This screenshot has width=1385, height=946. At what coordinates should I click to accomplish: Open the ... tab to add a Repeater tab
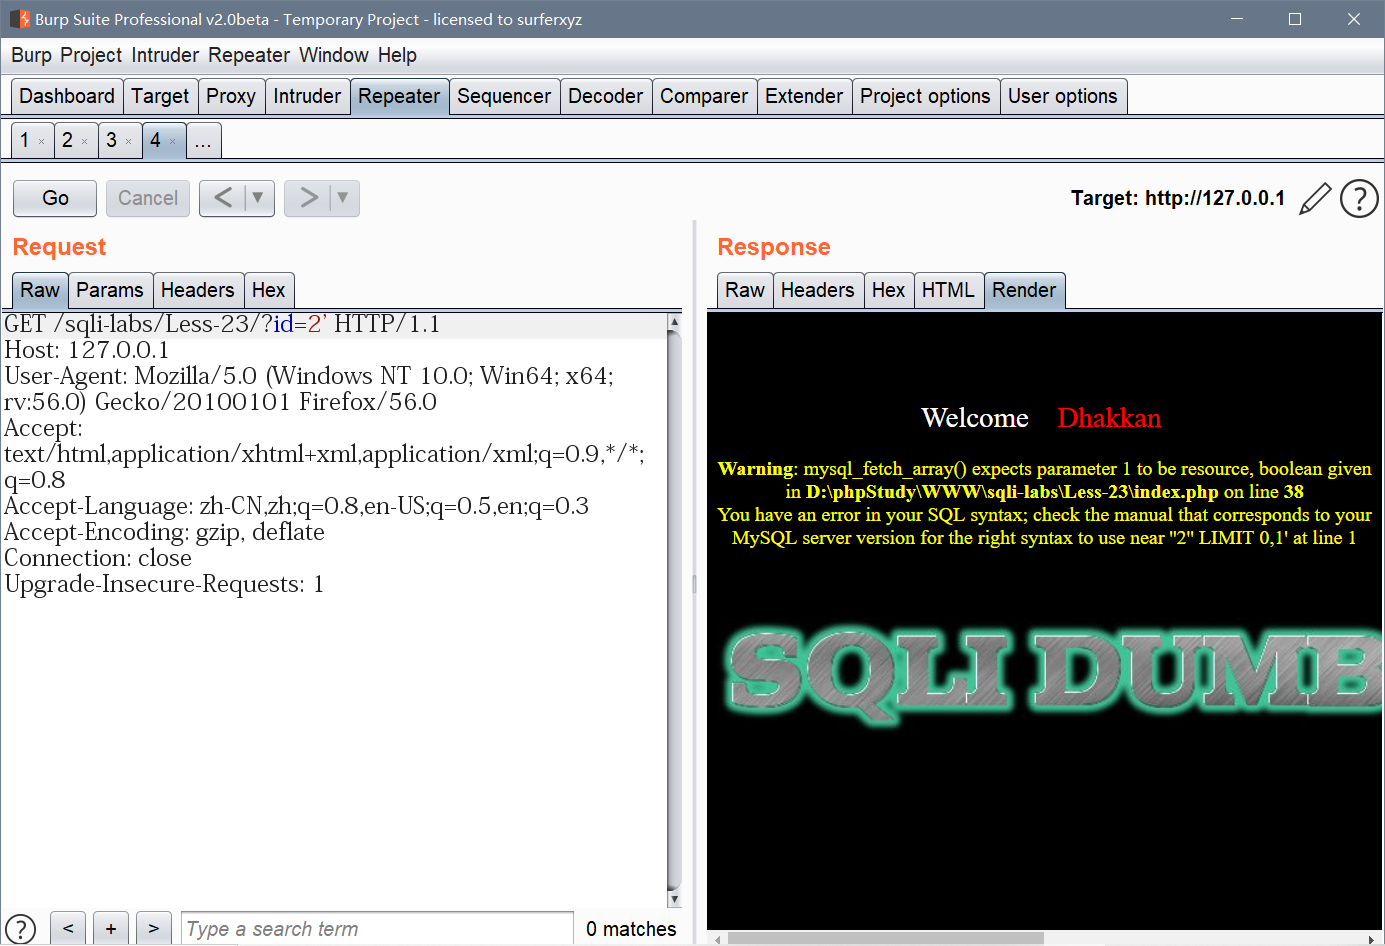point(203,140)
